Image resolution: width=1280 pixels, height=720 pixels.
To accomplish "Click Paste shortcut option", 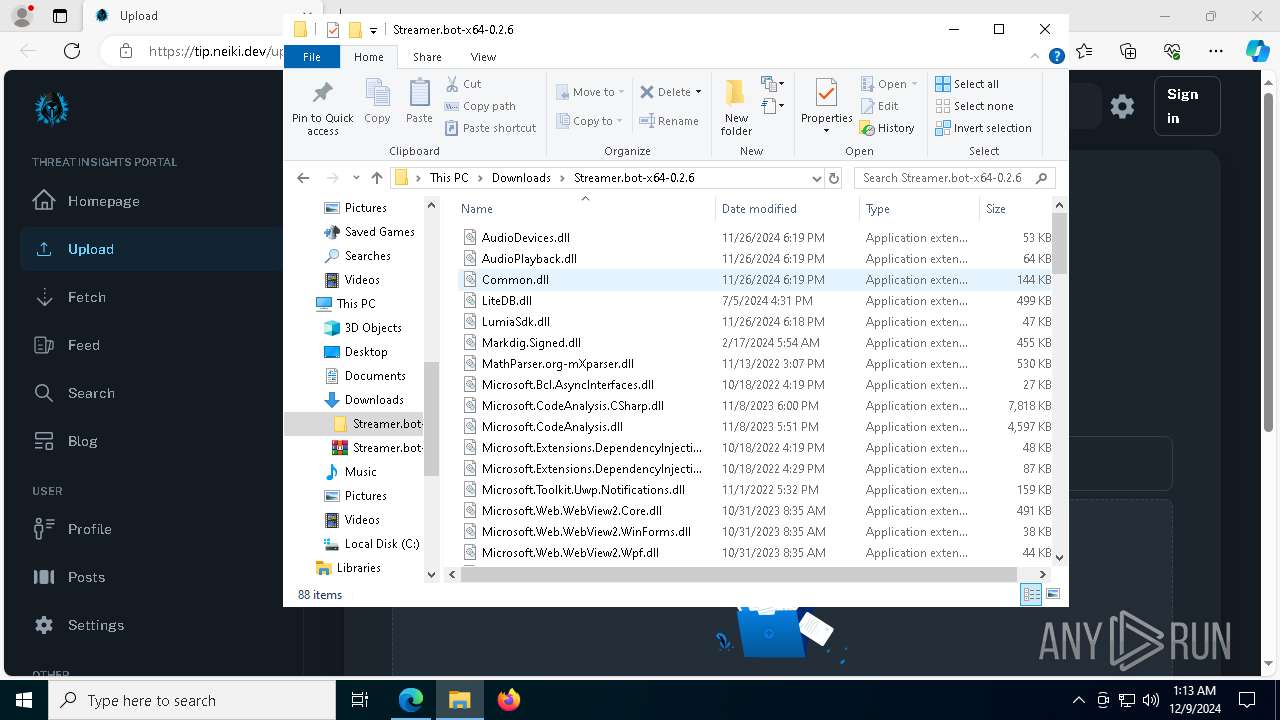I will pos(491,128).
